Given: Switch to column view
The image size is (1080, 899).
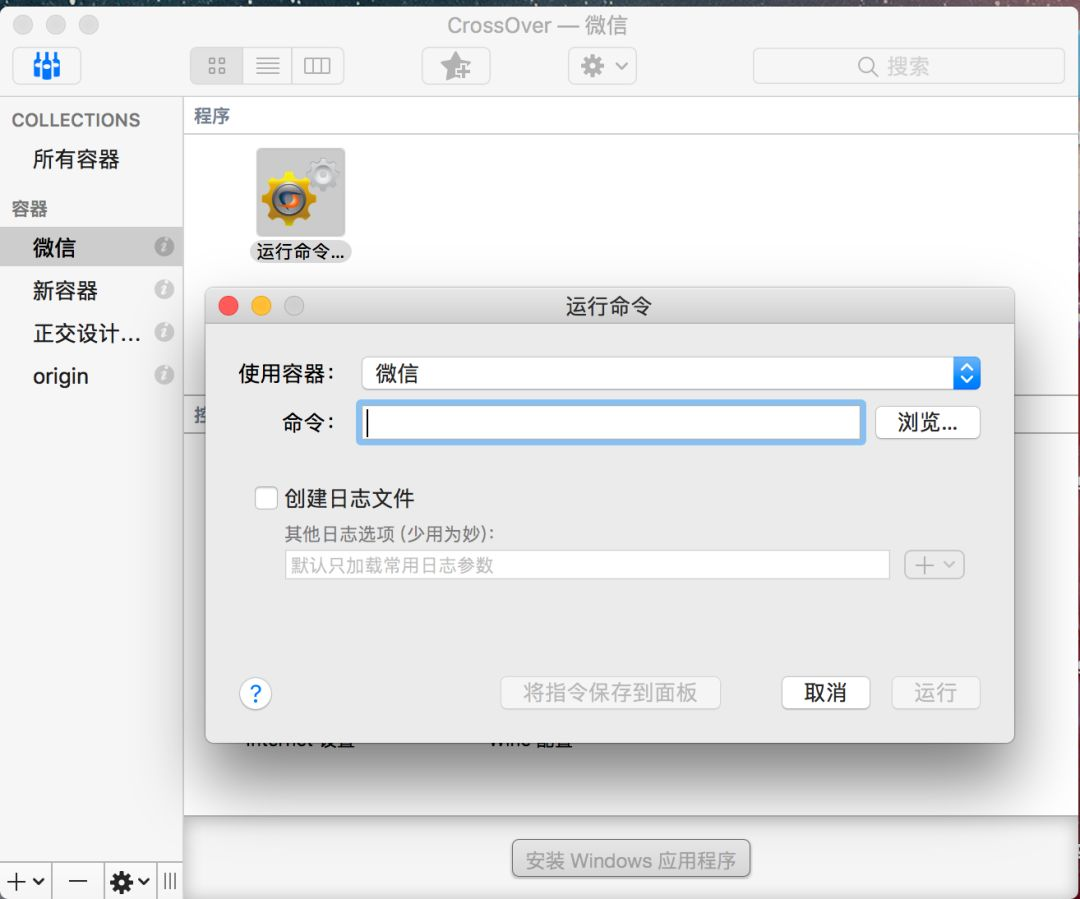Looking at the screenshot, I should pos(318,66).
